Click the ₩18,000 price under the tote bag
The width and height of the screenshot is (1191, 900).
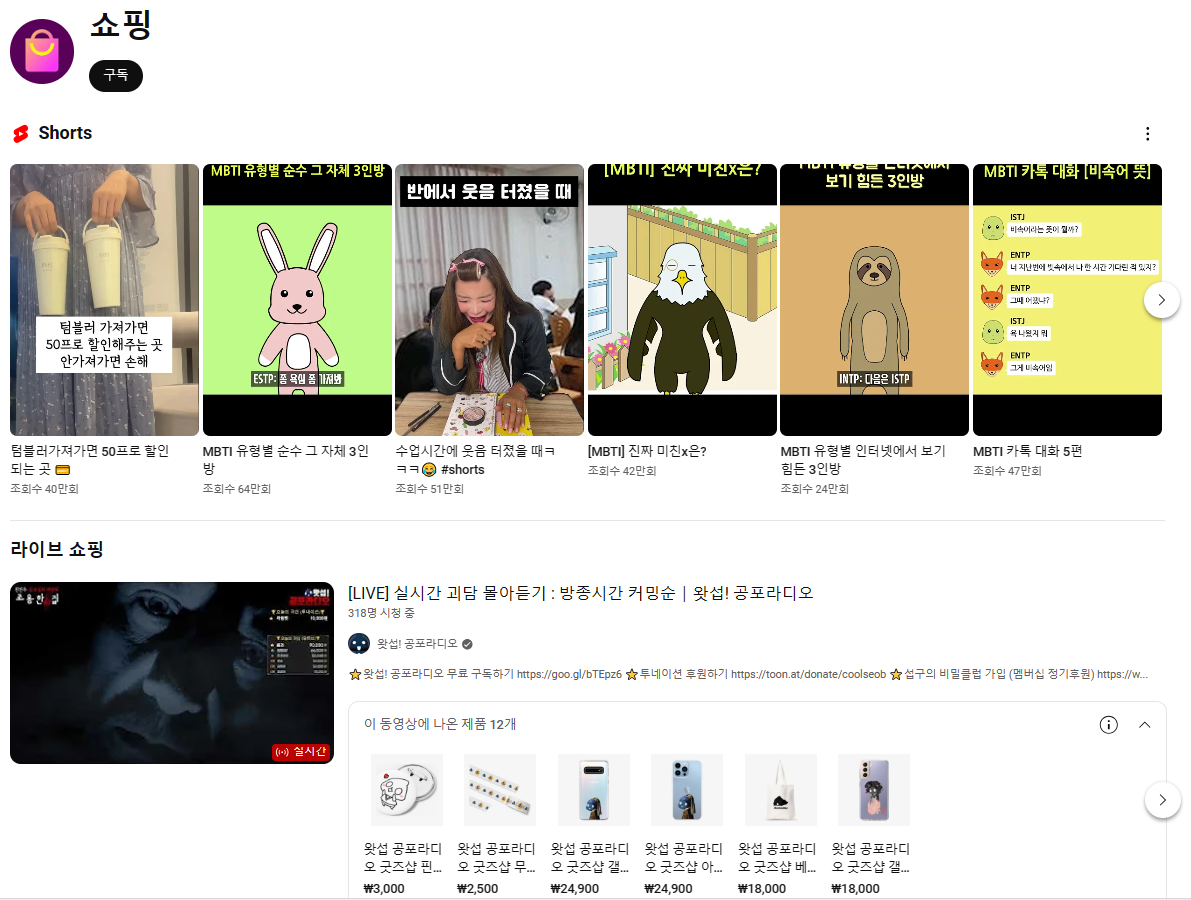point(762,889)
